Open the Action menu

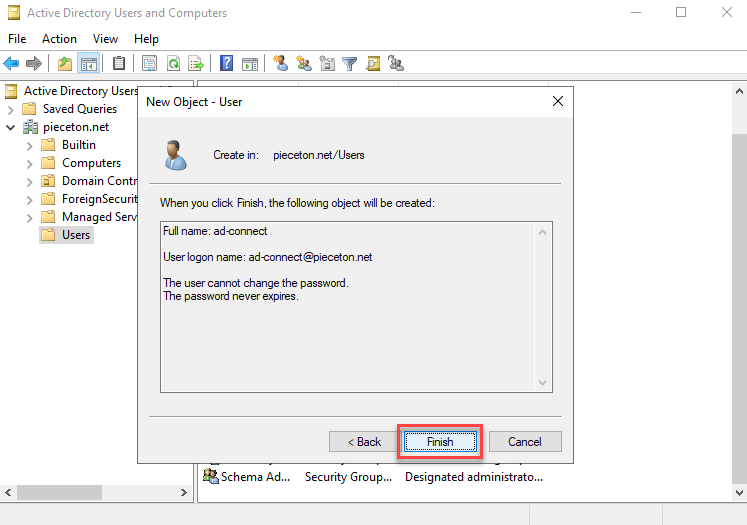point(59,39)
